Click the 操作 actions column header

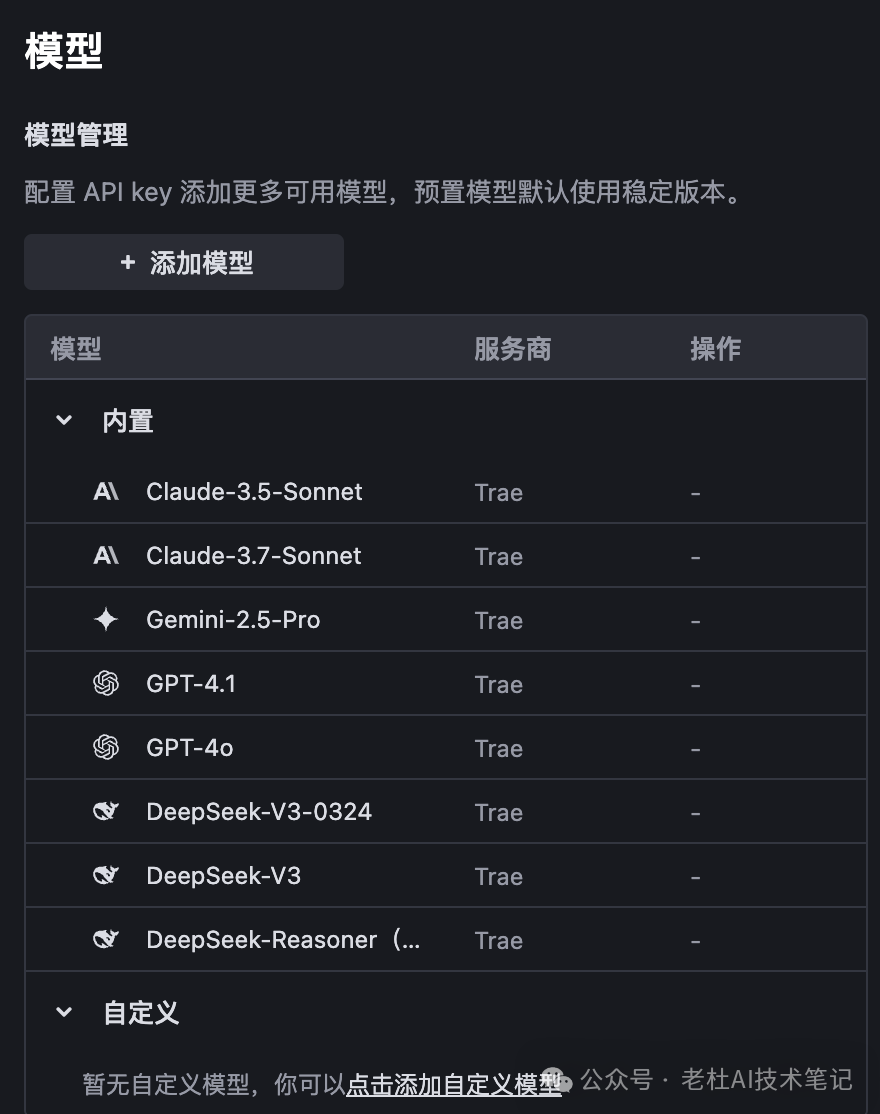[715, 349]
